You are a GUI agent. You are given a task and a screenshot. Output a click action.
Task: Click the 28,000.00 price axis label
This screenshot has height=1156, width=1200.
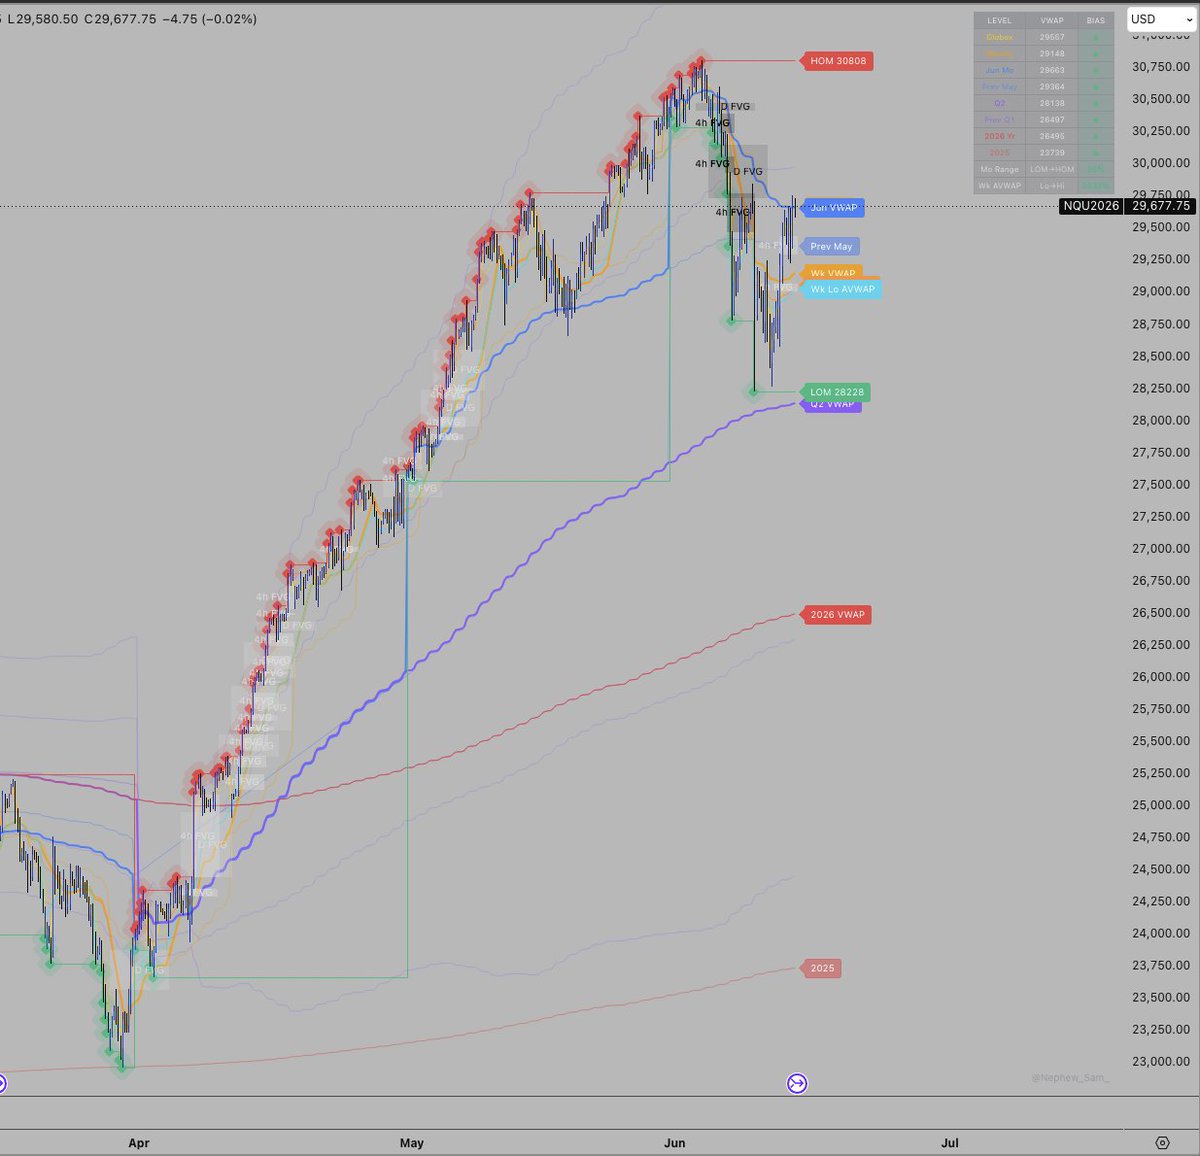tap(1161, 420)
